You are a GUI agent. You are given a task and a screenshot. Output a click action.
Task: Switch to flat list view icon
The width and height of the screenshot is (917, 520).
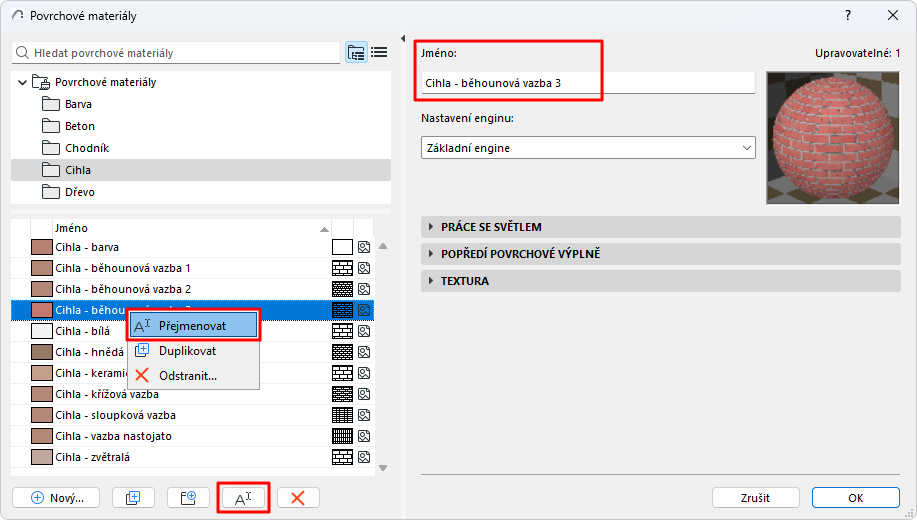pos(380,53)
